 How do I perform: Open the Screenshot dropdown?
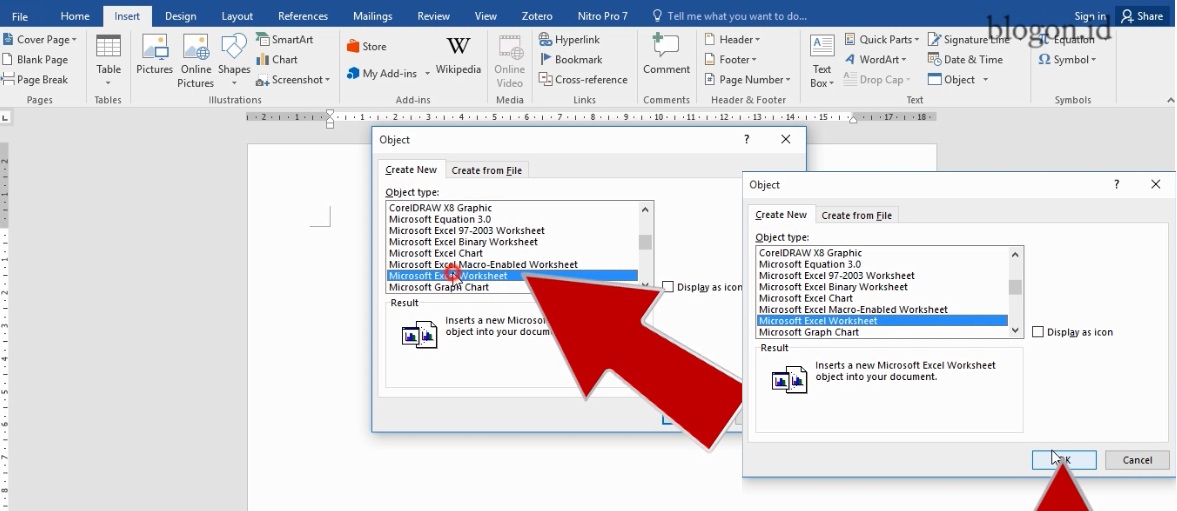[x=293, y=80]
